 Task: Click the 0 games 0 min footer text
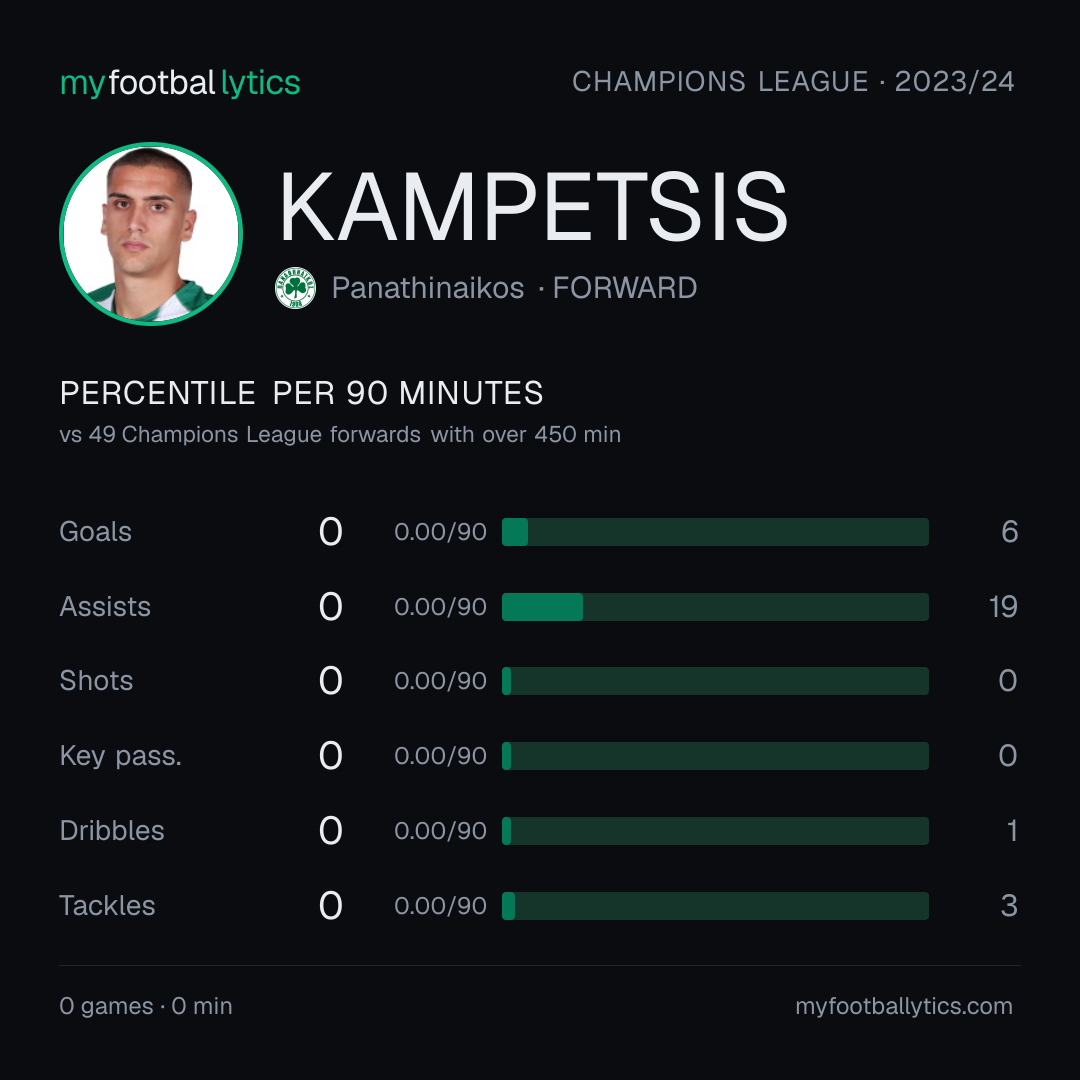[146, 1006]
